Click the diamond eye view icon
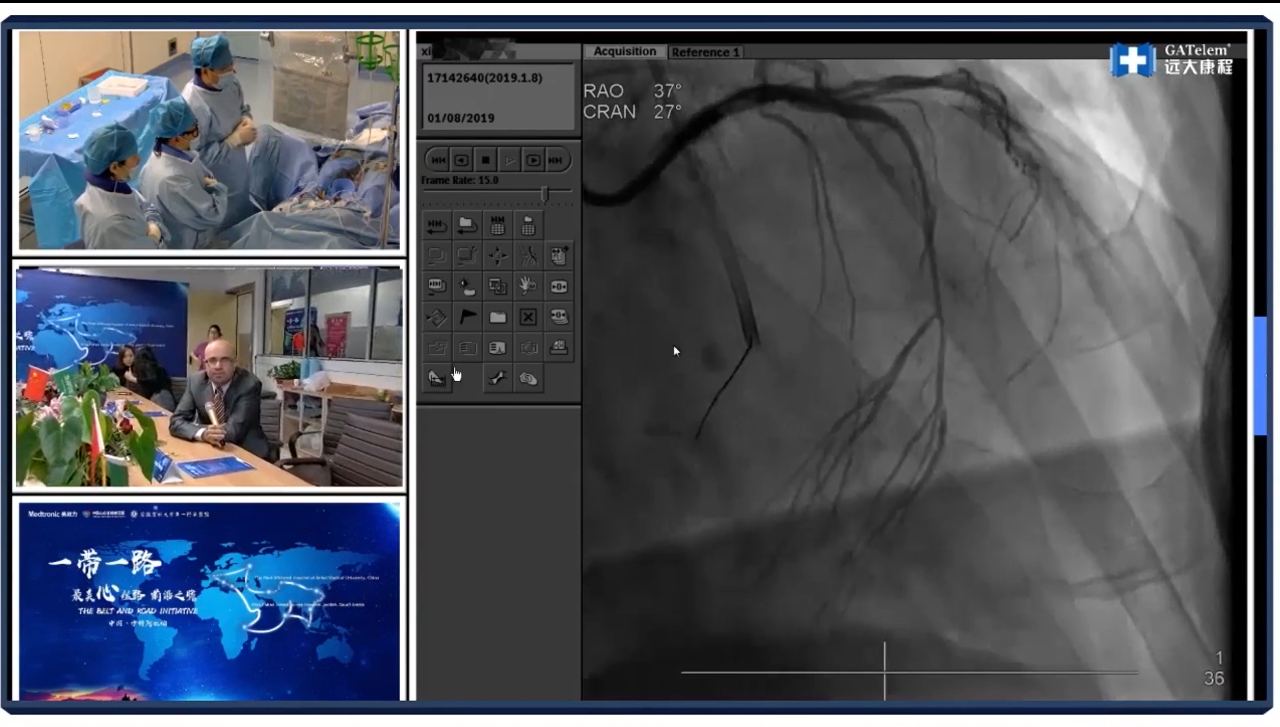1280x727 pixels. point(437,317)
